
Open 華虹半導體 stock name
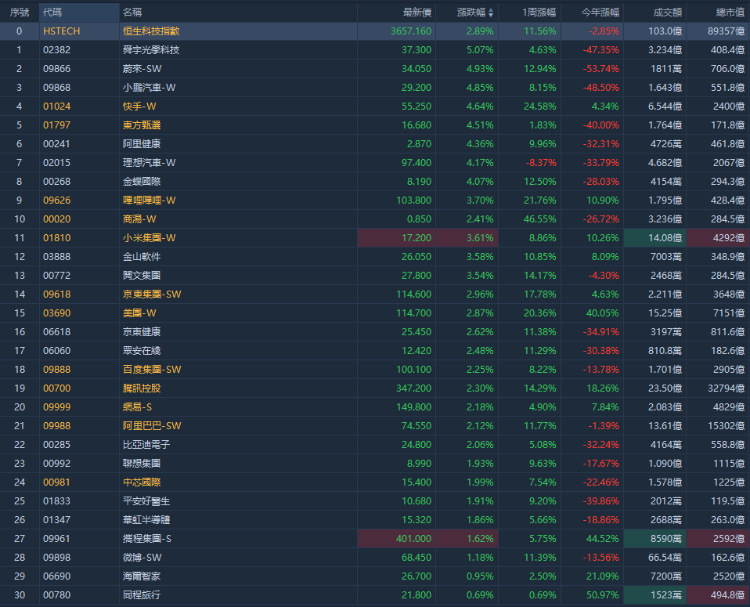[146, 519]
